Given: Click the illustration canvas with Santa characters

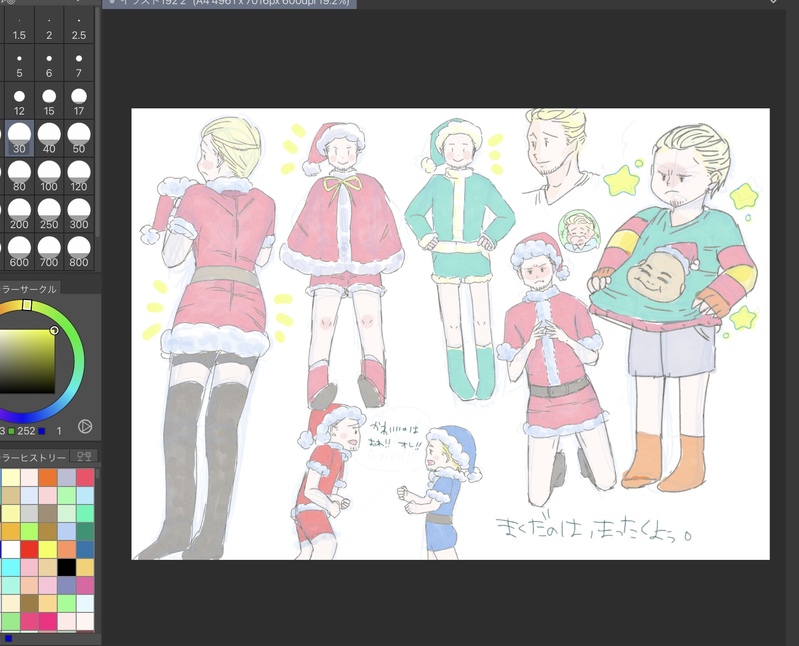Looking at the screenshot, I should tap(450, 334).
